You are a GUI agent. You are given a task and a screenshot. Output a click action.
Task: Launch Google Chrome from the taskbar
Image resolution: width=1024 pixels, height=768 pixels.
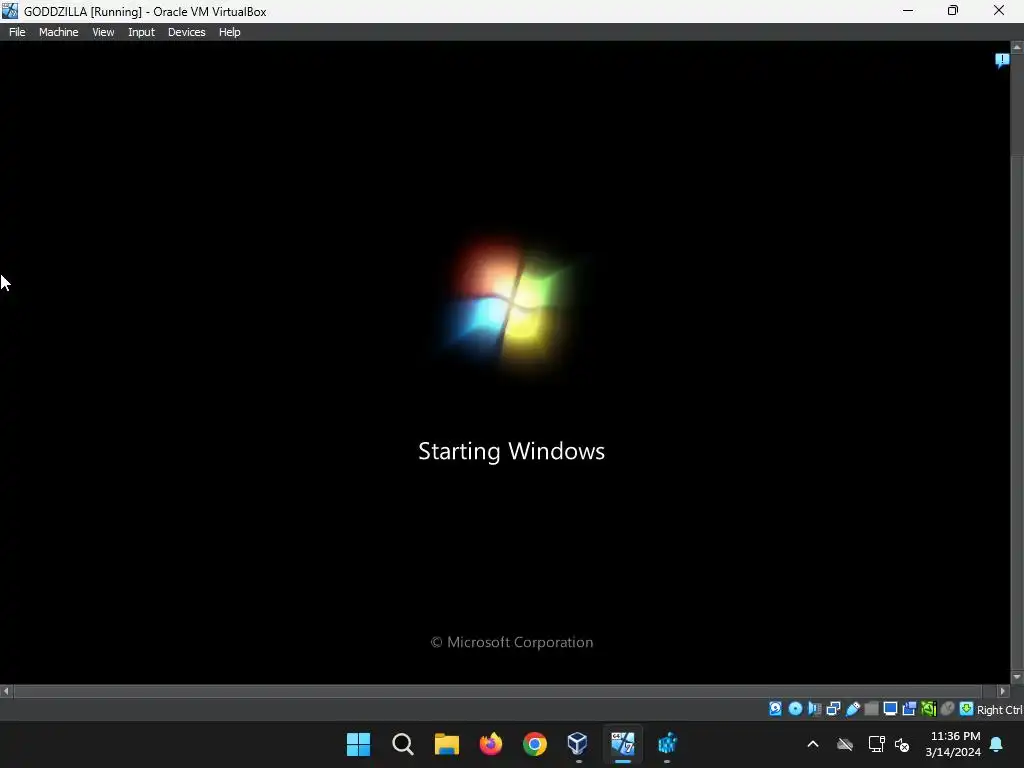534,744
